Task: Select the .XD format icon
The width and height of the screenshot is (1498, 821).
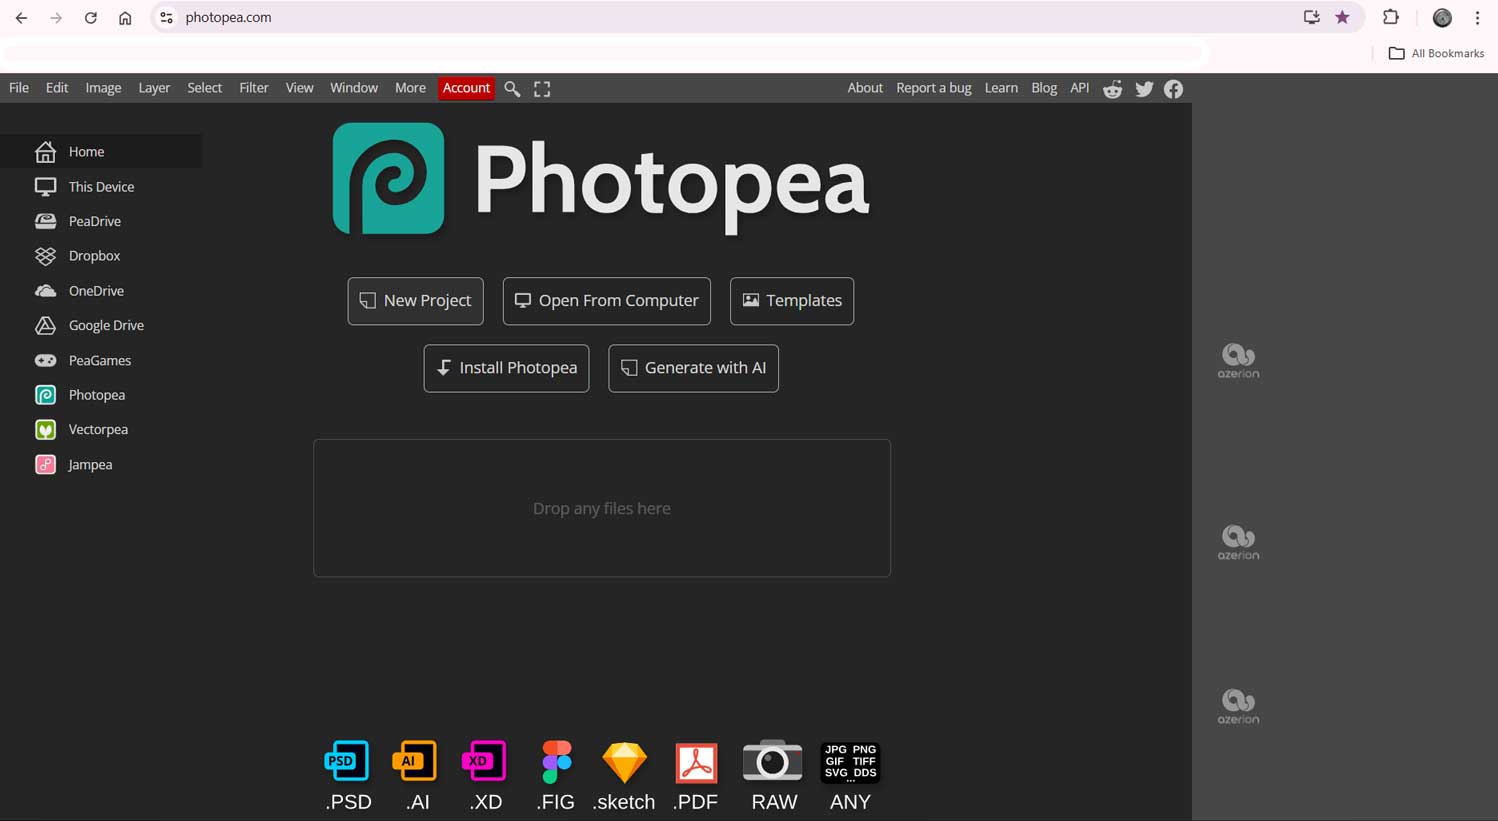Action: (484, 760)
